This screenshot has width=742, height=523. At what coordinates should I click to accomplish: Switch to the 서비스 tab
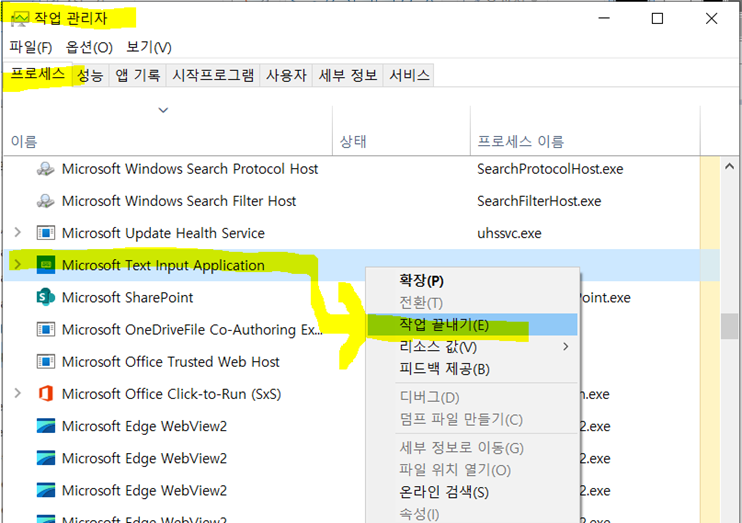pyautogui.click(x=409, y=75)
